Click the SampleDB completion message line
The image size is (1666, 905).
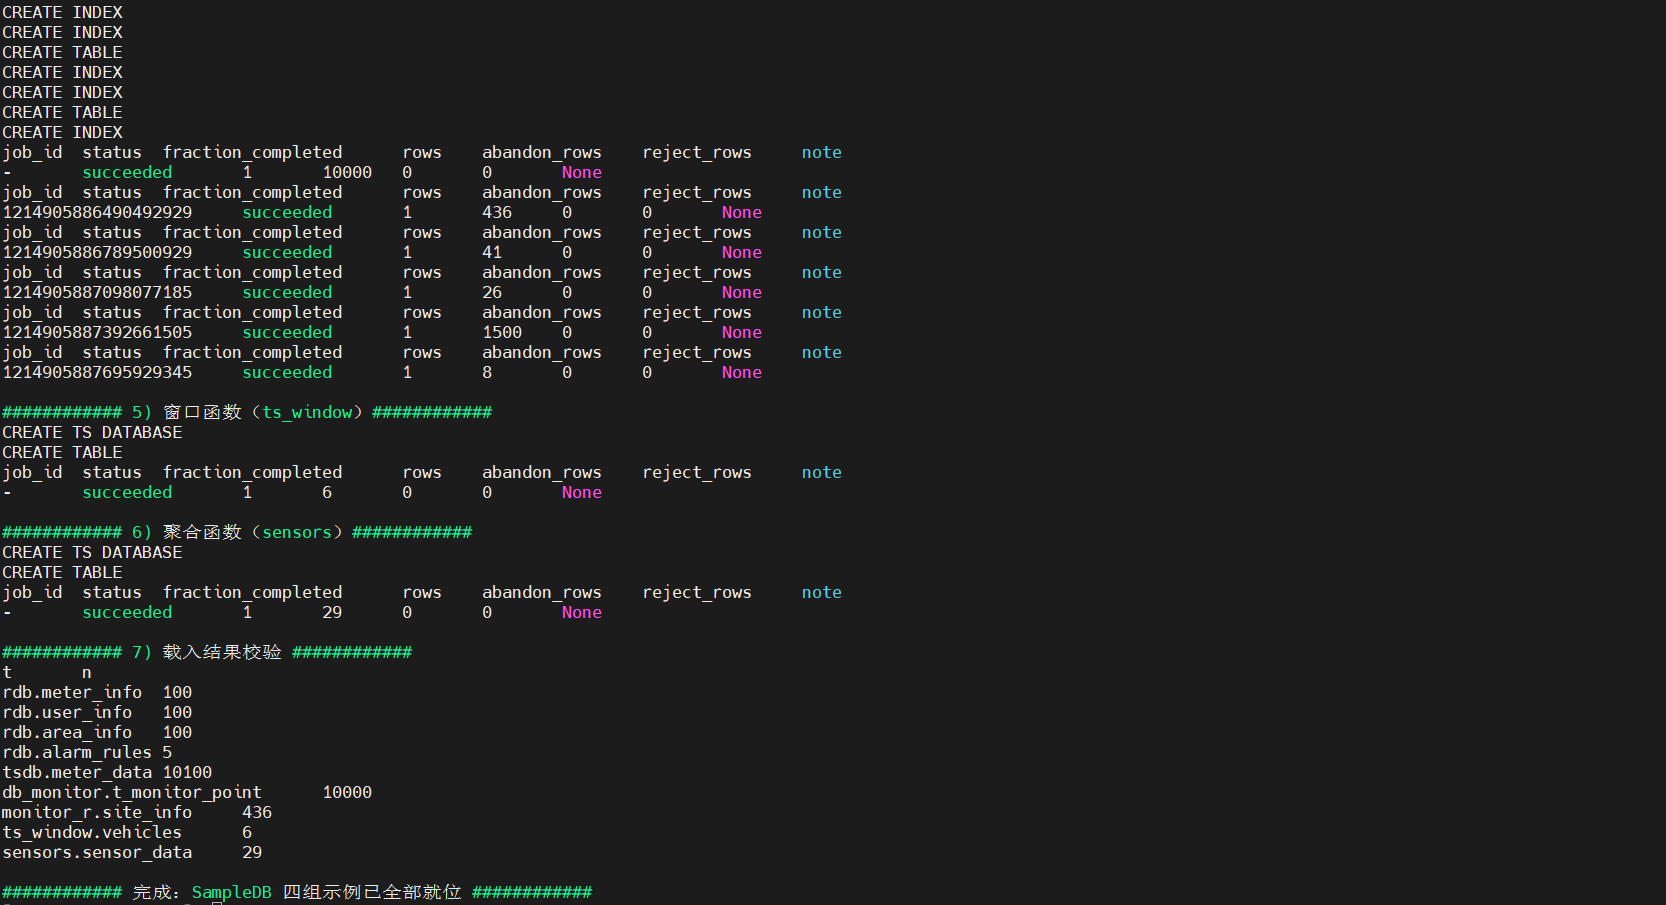(x=297, y=892)
